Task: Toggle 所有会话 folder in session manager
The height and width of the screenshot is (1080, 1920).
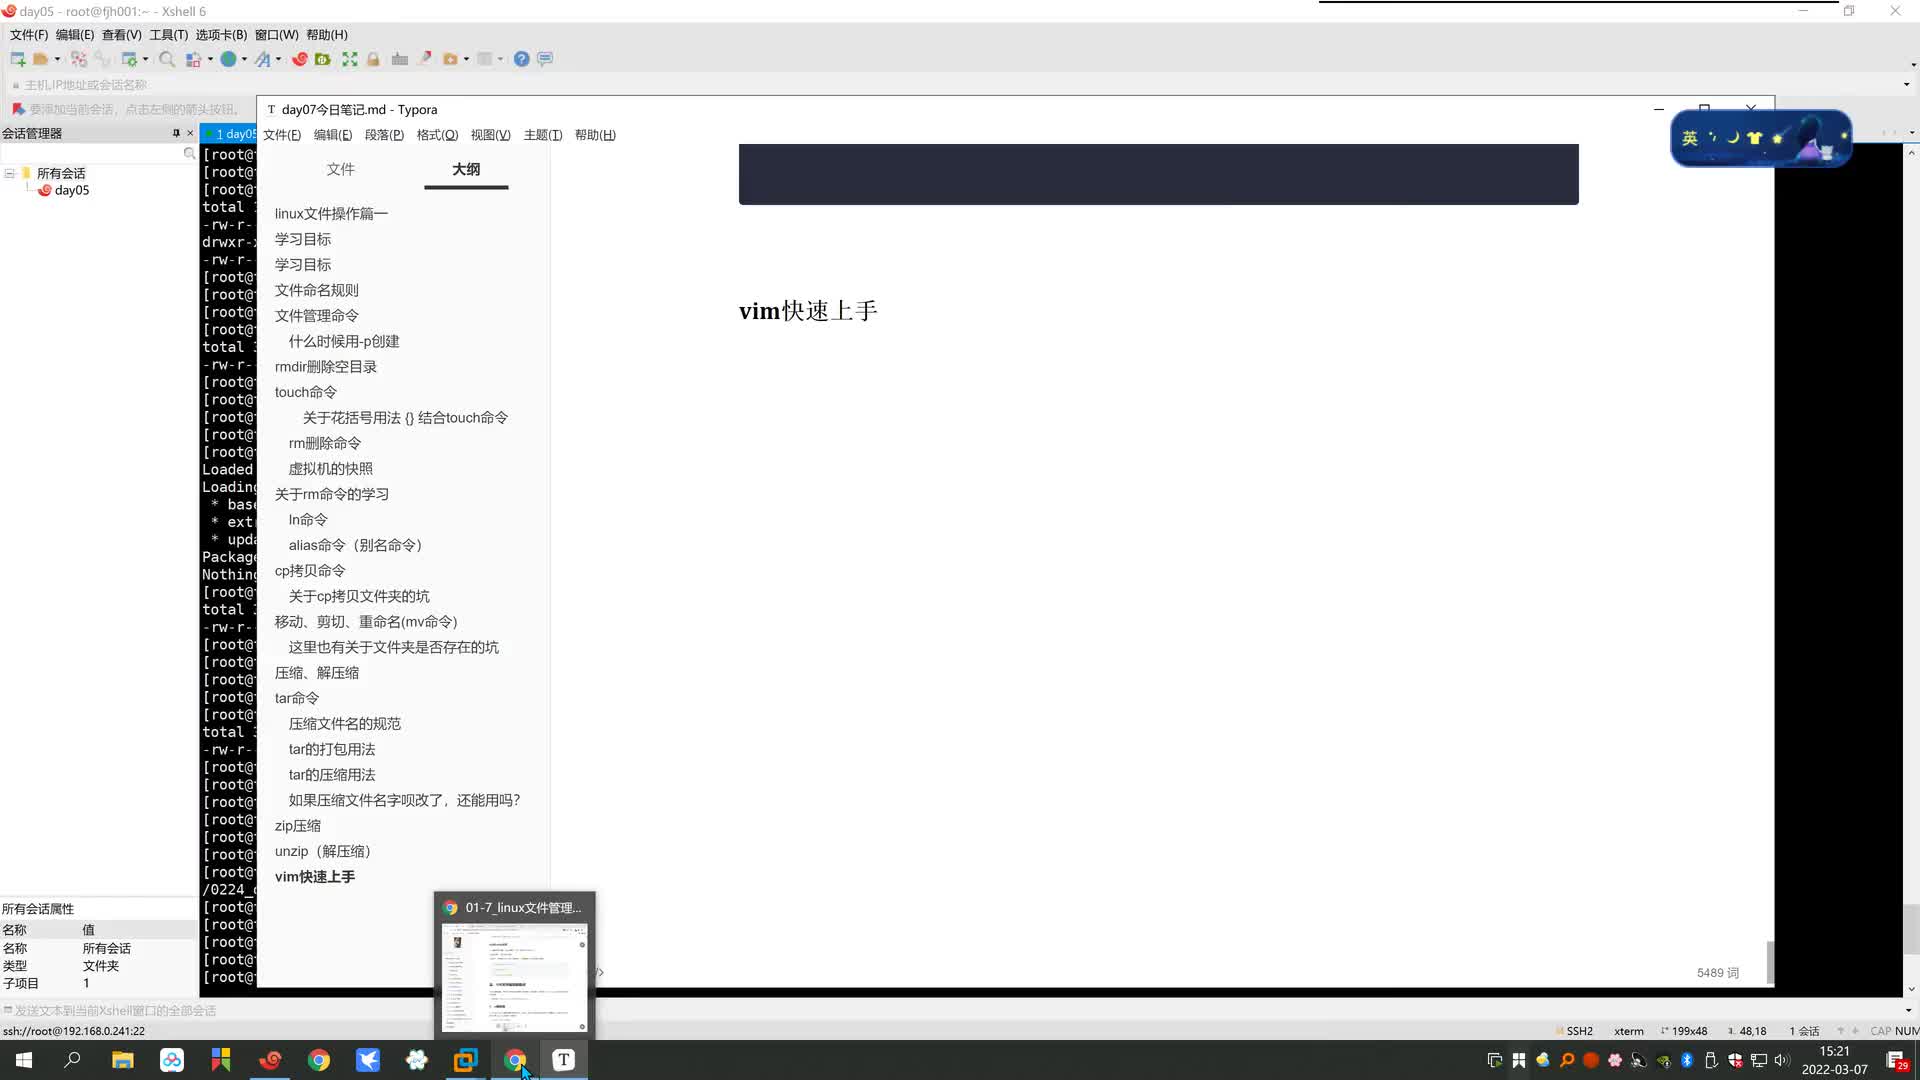Action: [x=9, y=173]
